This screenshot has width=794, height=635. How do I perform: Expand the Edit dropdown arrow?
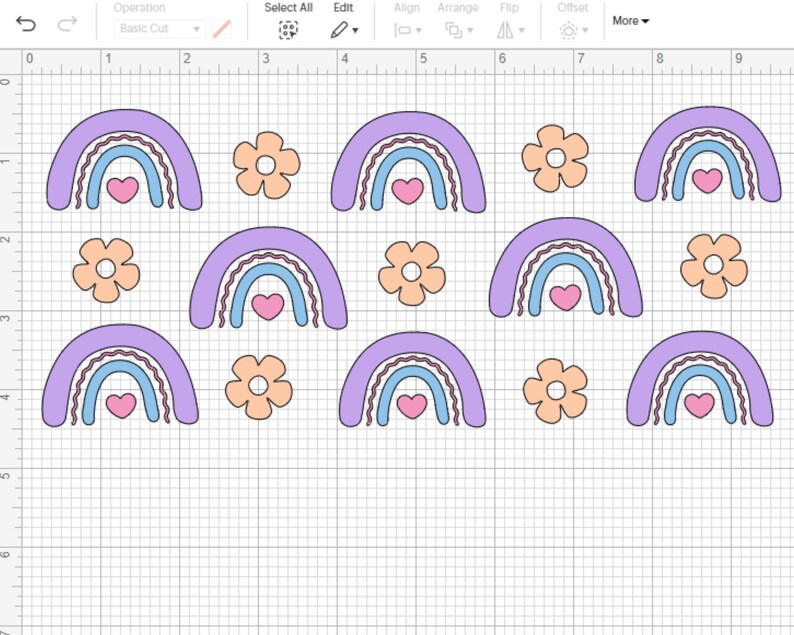(355, 30)
